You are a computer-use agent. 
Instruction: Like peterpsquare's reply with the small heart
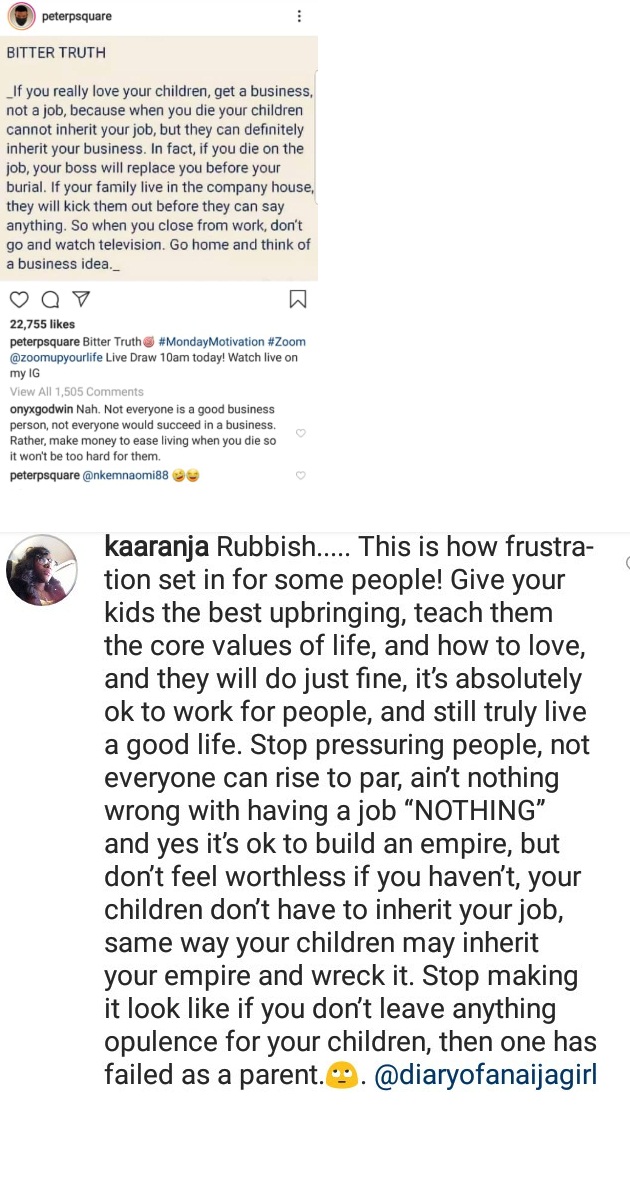click(x=300, y=476)
